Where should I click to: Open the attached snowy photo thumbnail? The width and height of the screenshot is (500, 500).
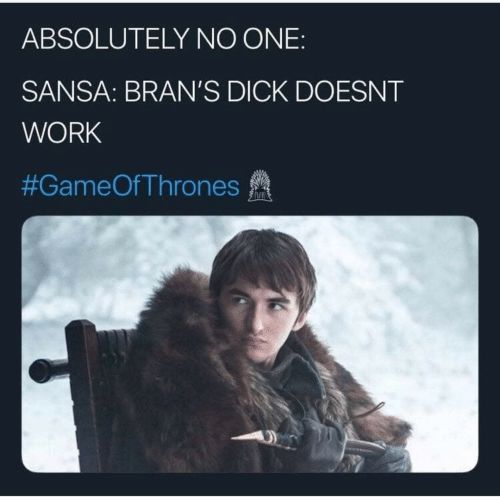click(250, 344)
